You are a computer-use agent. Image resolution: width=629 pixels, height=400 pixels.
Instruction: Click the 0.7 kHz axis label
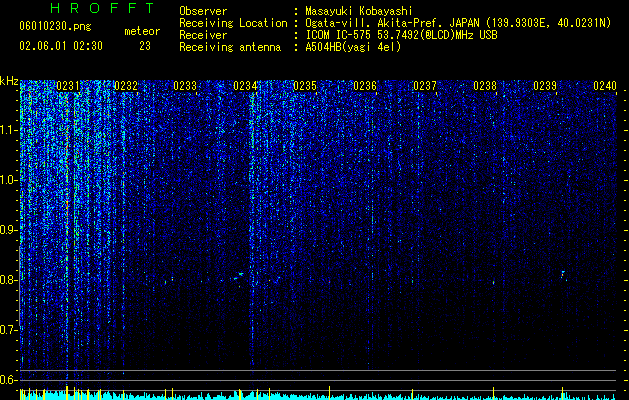pyautogui.click(x=9, y=329)
